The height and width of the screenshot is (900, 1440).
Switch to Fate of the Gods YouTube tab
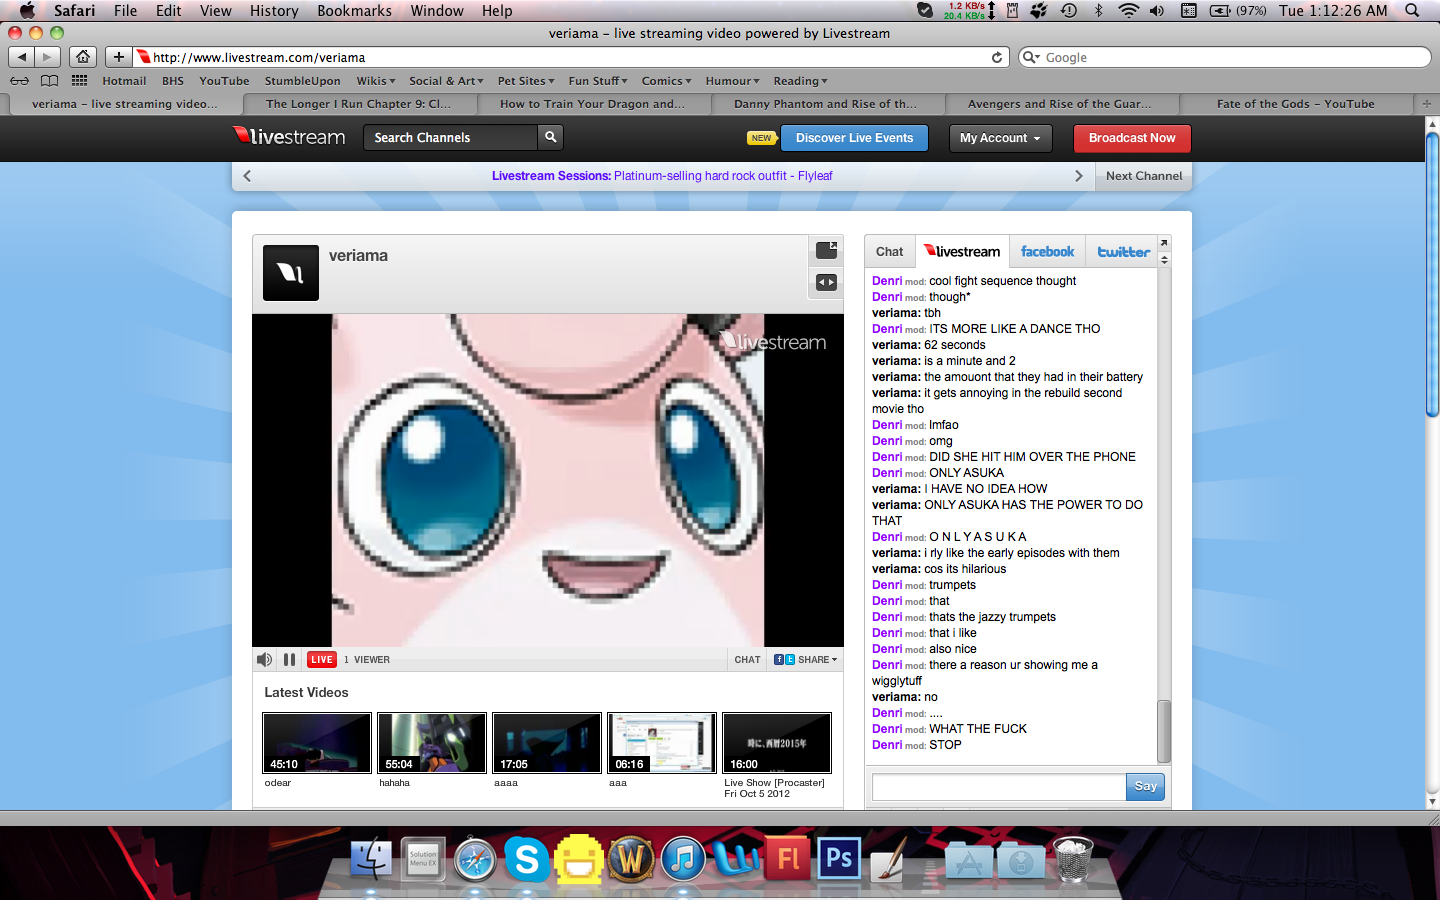click(1295, 103)
